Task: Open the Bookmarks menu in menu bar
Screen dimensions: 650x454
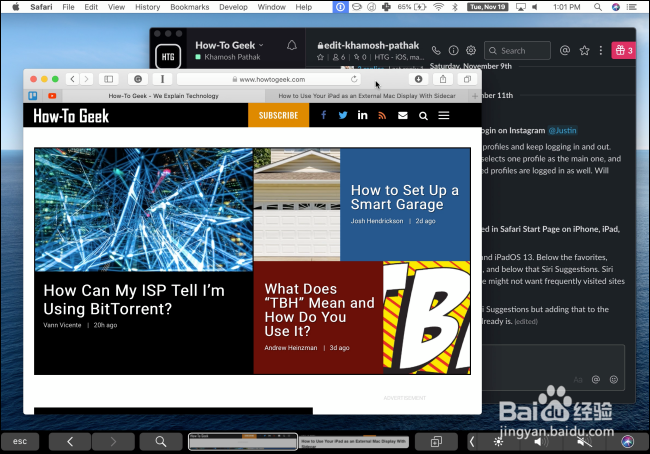Action: pyautogui.click(x=189, y=7)
